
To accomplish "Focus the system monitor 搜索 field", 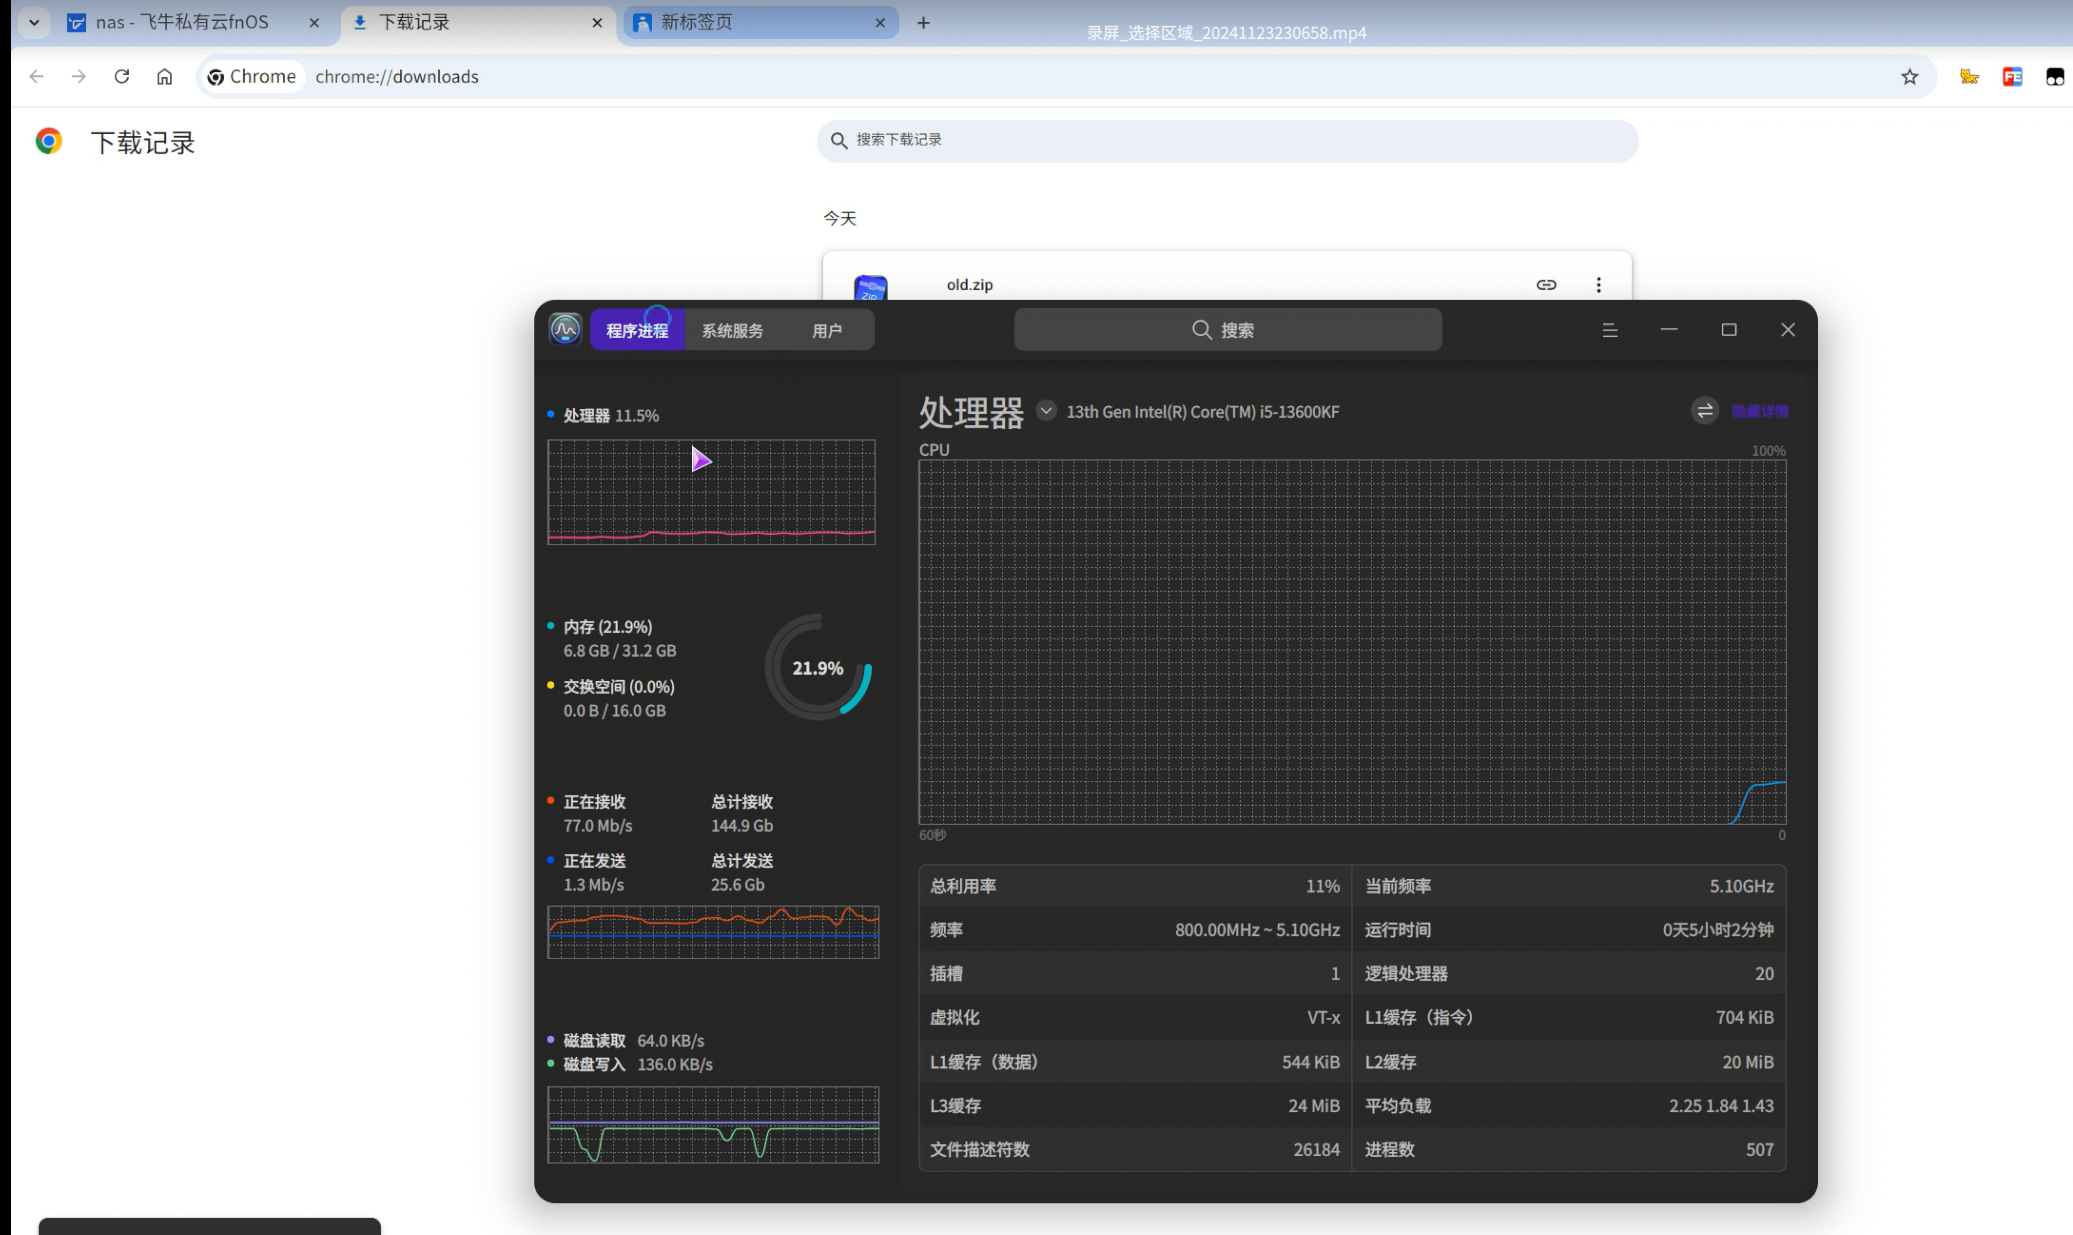I will 1228,330.
